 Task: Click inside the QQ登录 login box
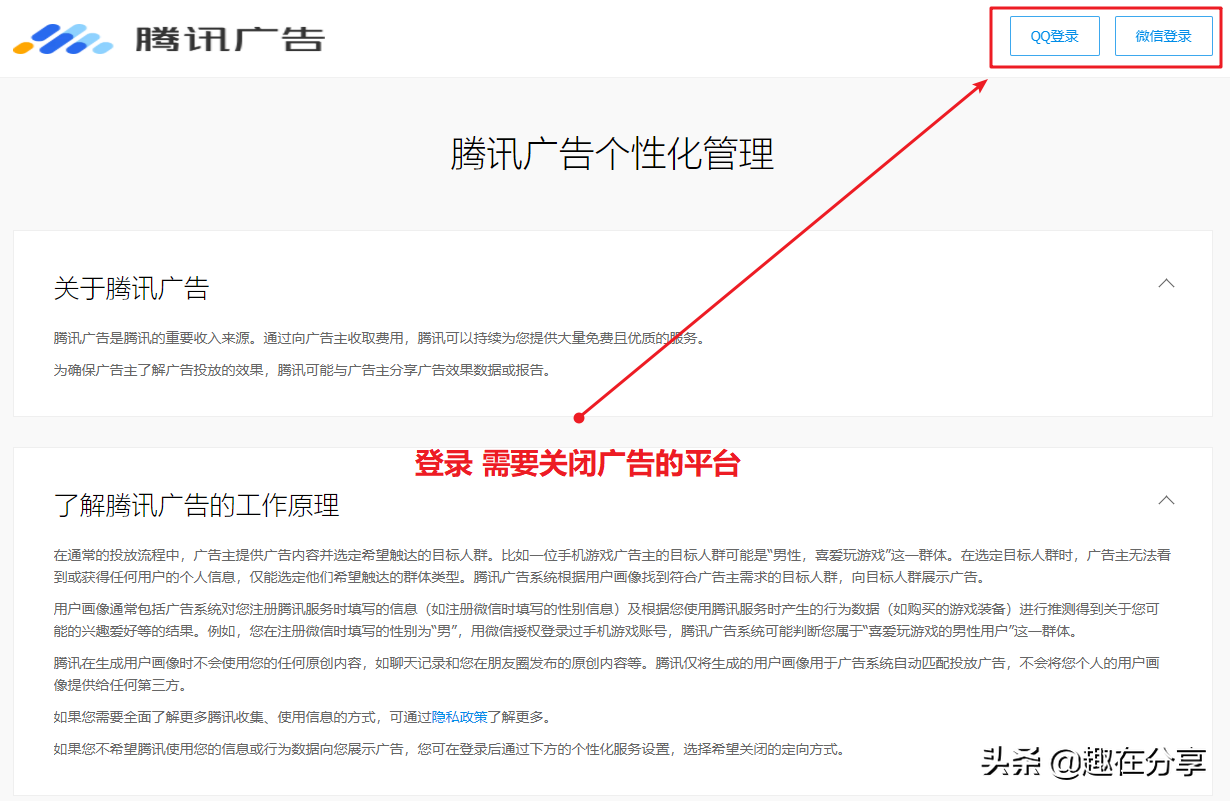(x=1054, y=35)
